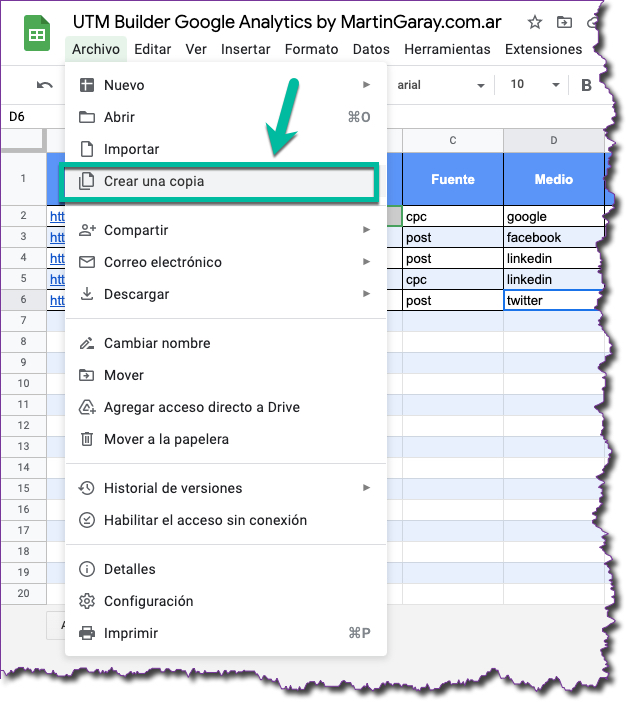
Task: Click the Abrir folder icon
Action: pyautogui.click(x=87, y=117)
